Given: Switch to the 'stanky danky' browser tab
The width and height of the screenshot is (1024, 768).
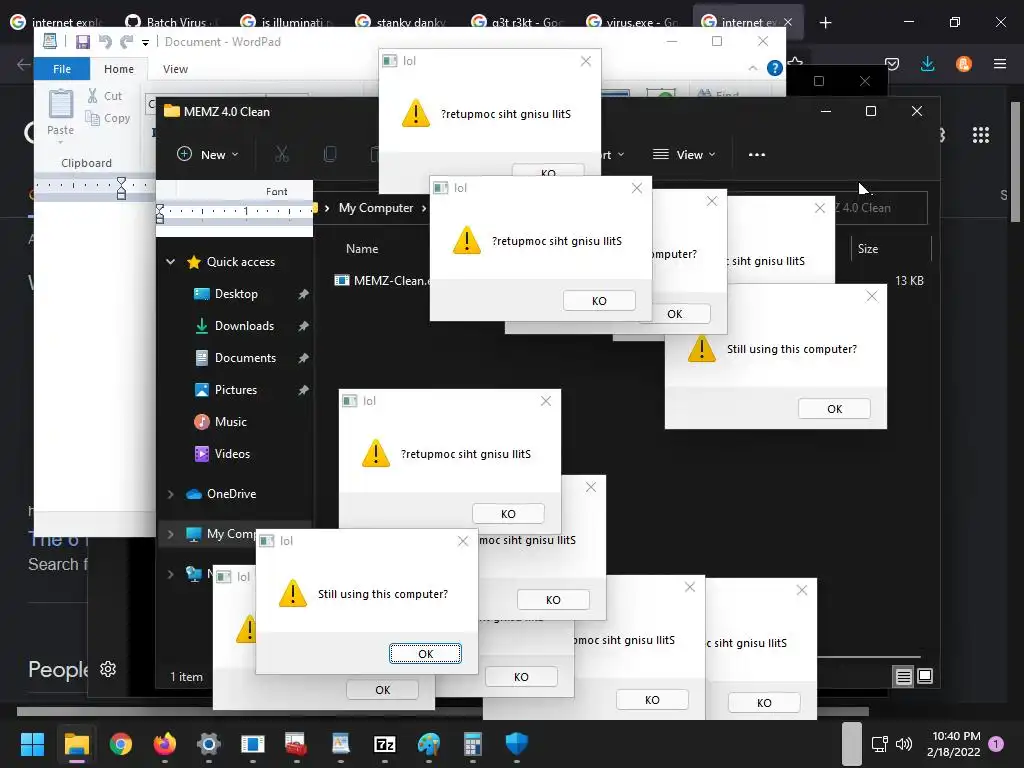Looking at the screenshot, I should pos(400,22).
